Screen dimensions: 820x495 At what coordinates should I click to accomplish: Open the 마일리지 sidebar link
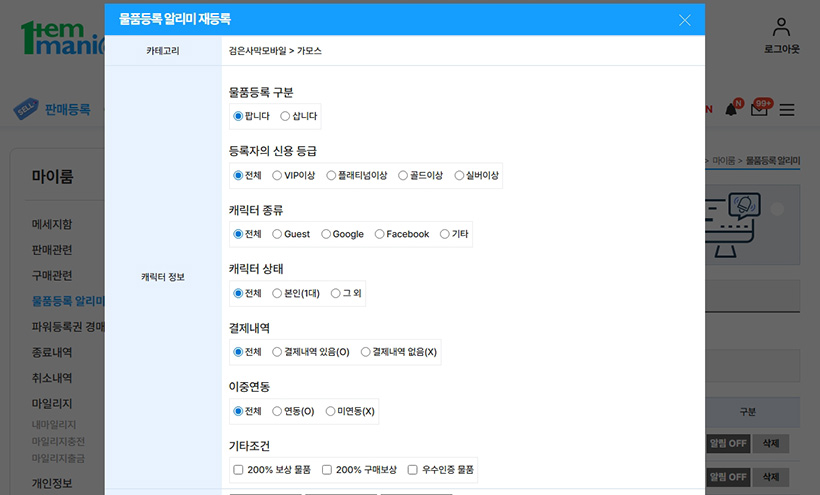52,404
